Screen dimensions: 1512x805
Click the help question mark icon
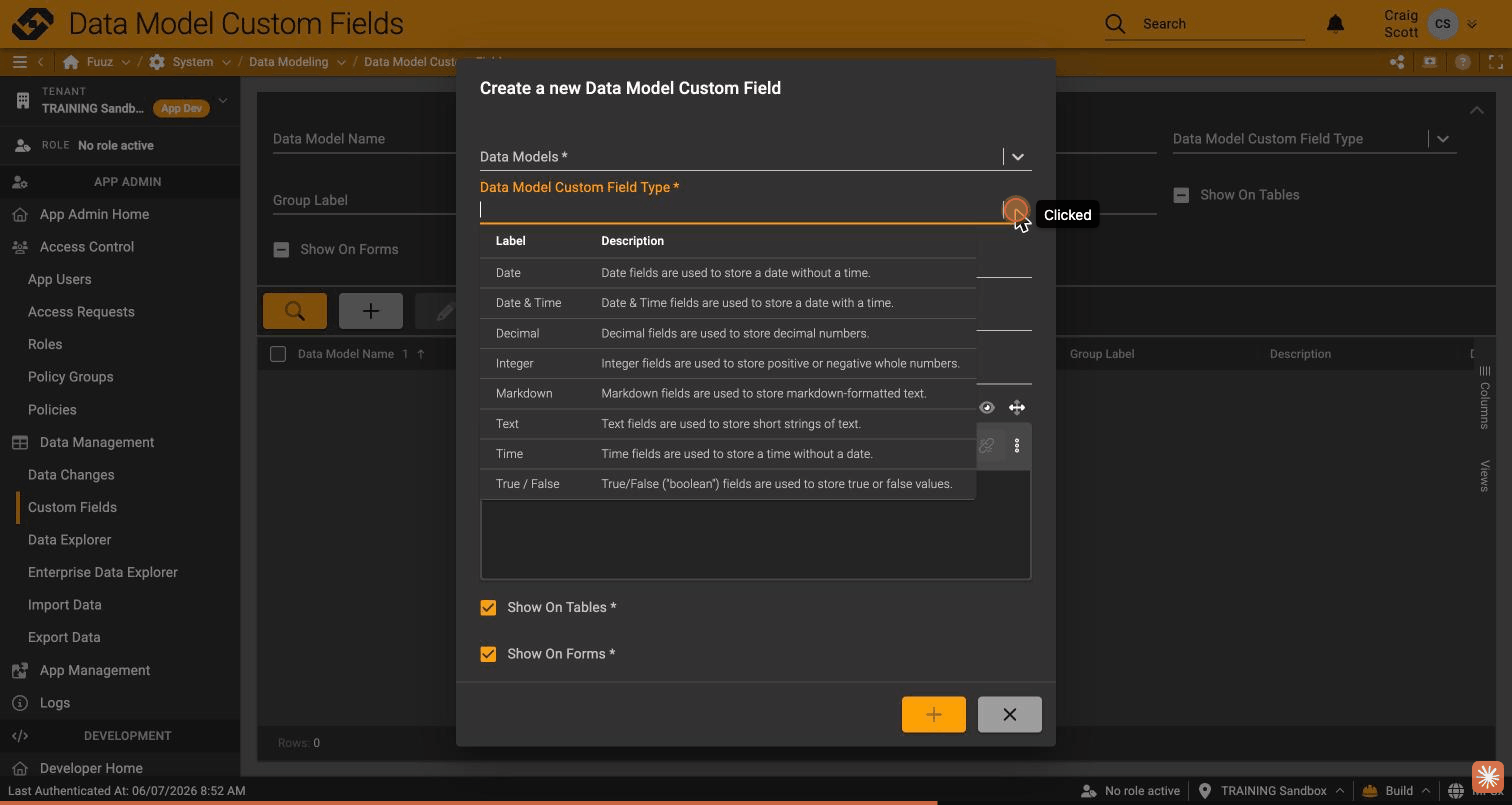coord(1462,62)
